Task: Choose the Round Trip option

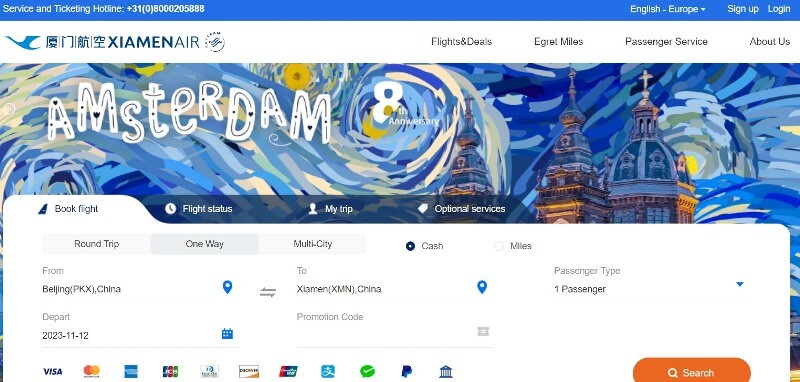Action: [x=96, y=244]
